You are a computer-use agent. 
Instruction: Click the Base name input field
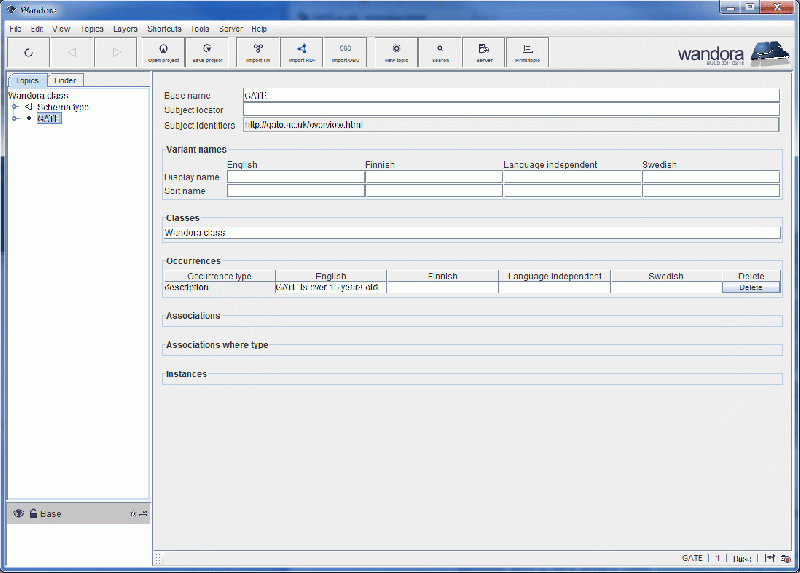pyautogui.click(x=510, y=96)
